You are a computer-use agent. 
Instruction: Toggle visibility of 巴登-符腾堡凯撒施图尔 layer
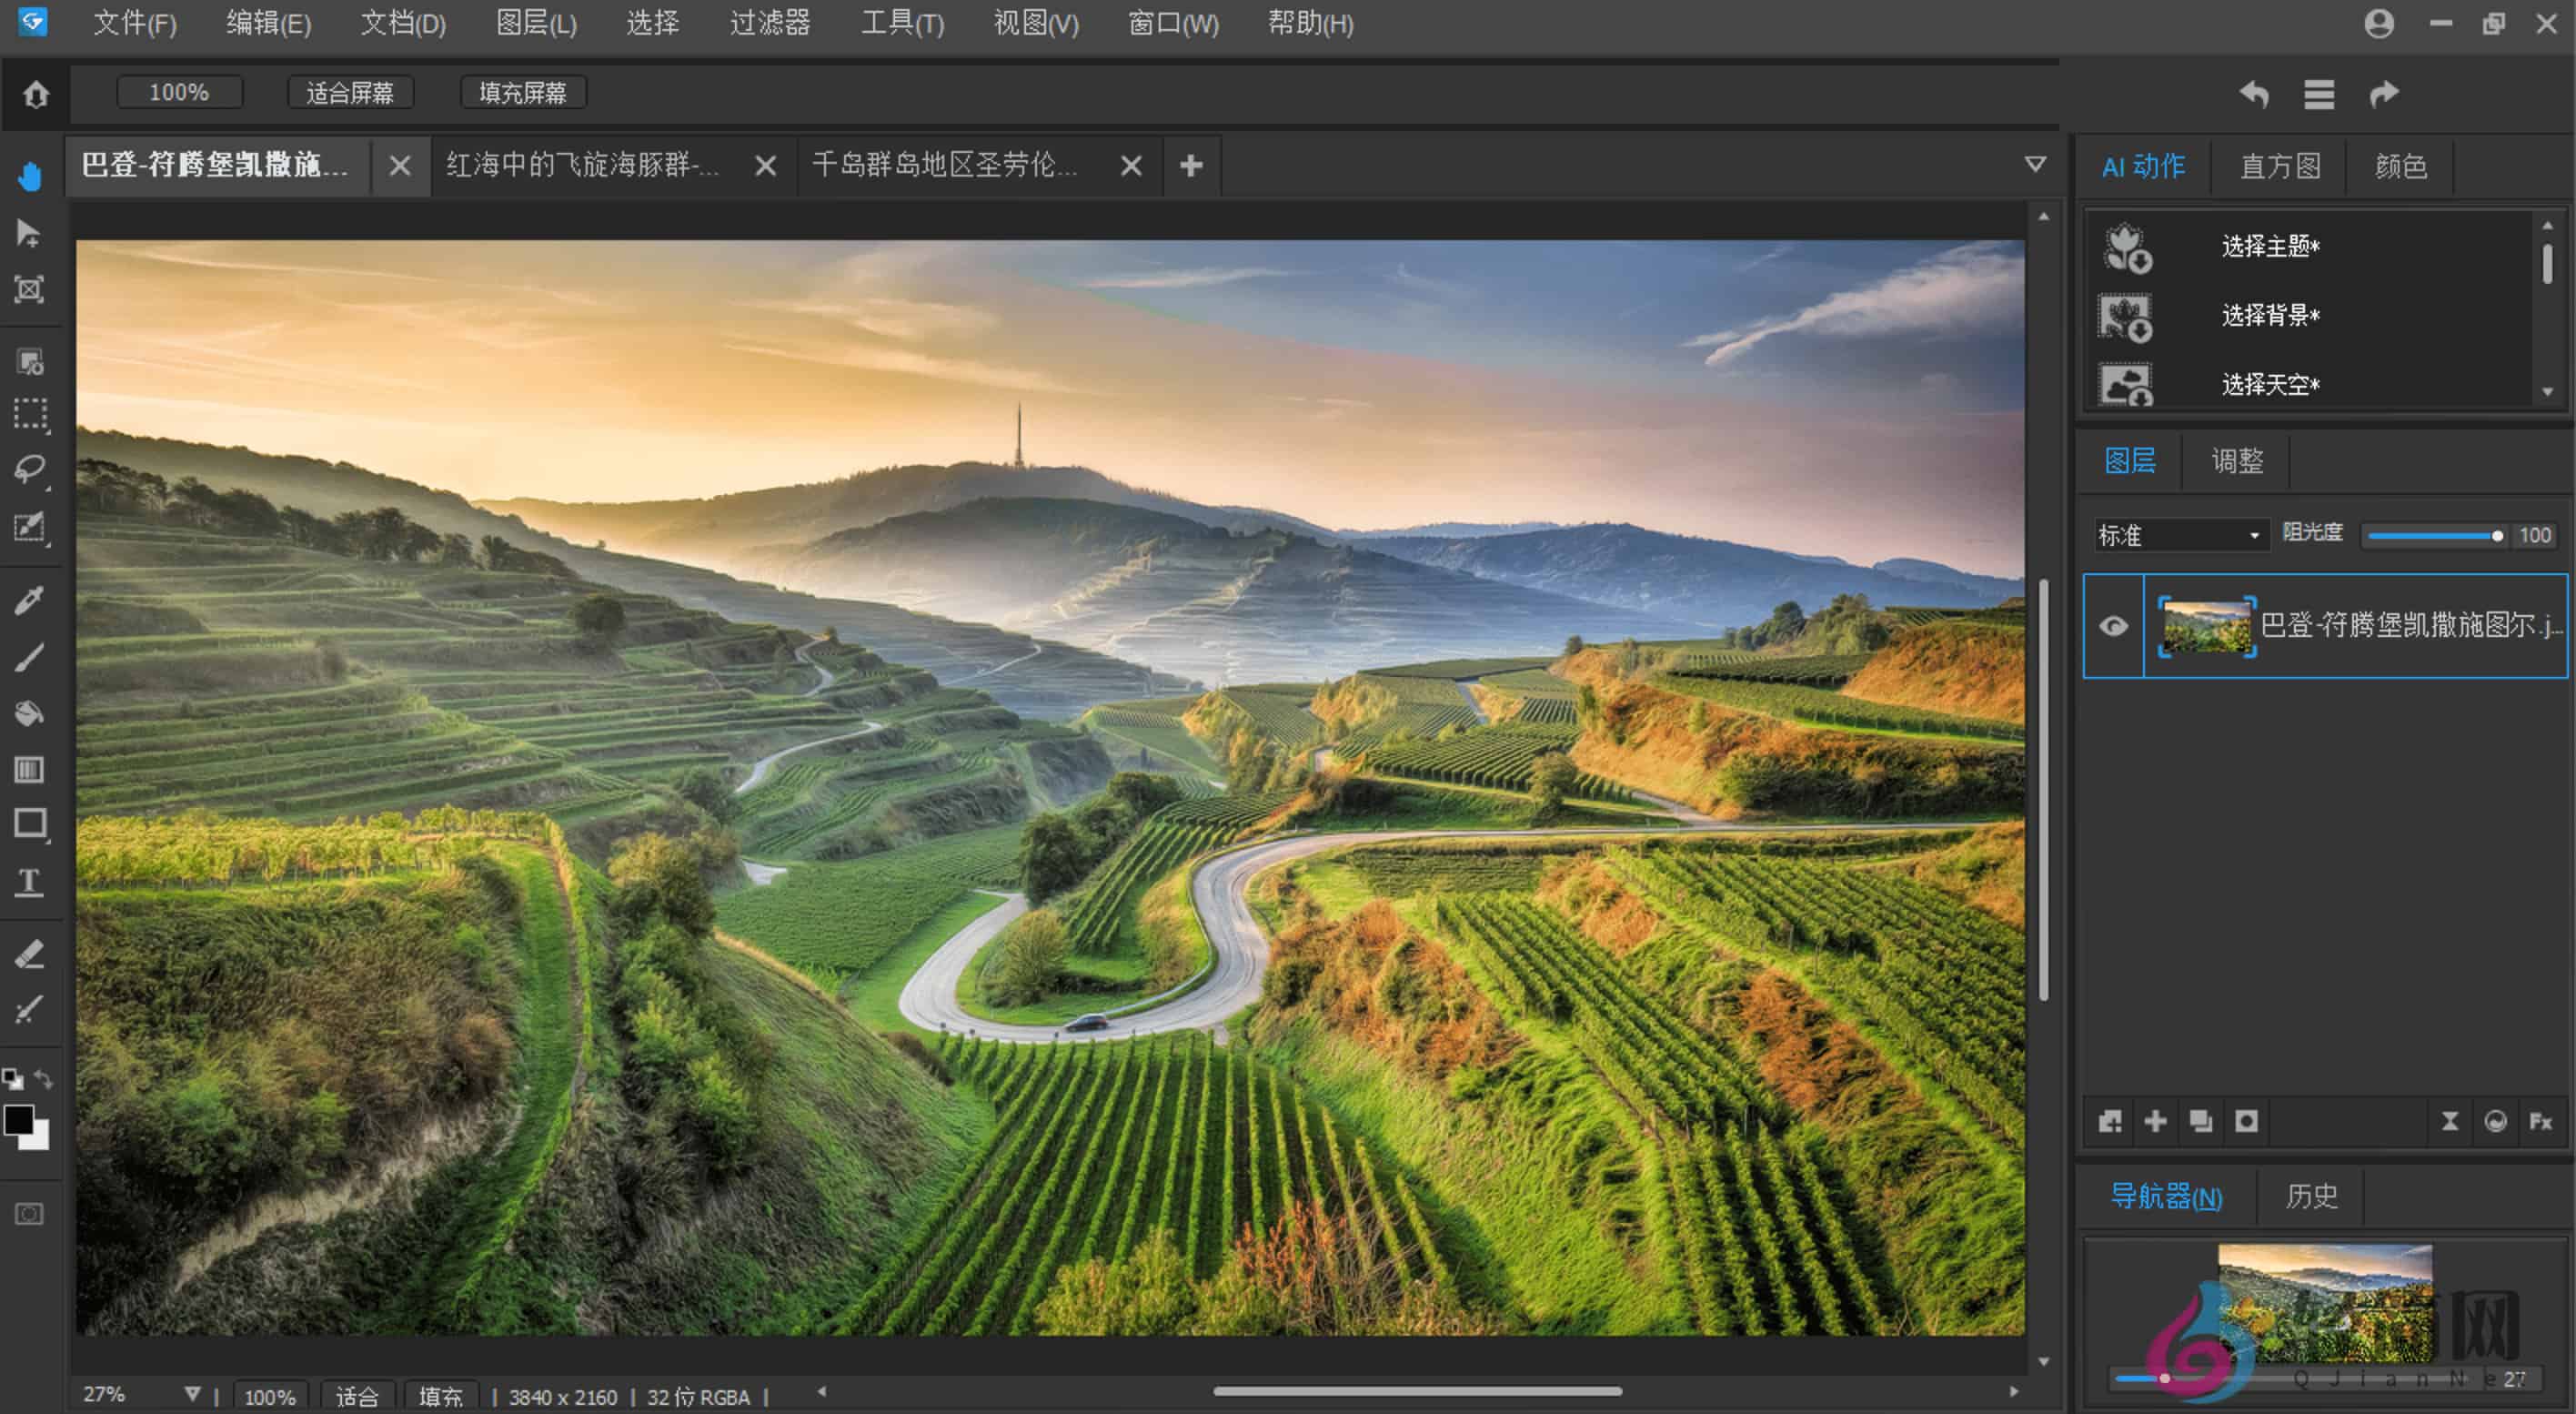tap(2113, 625)
